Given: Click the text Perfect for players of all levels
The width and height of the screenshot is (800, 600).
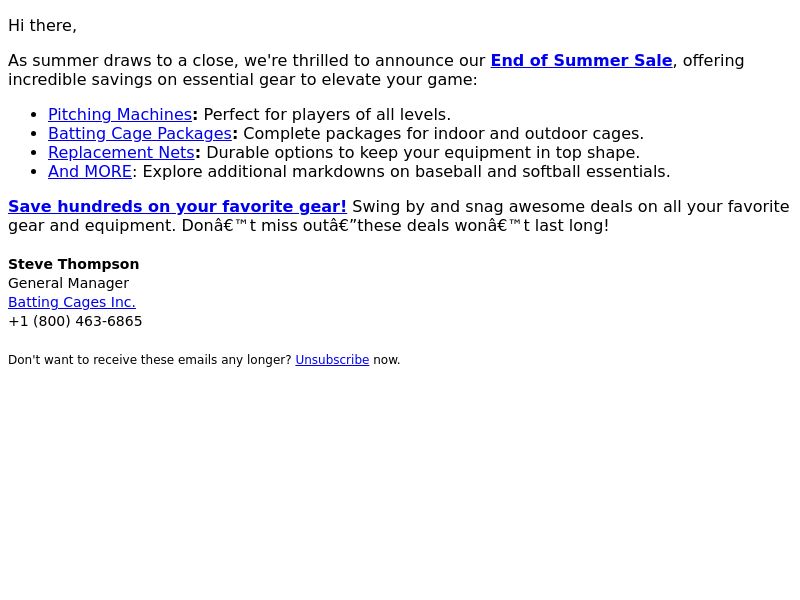Looking at the screenshot, I should coord(327,115).
